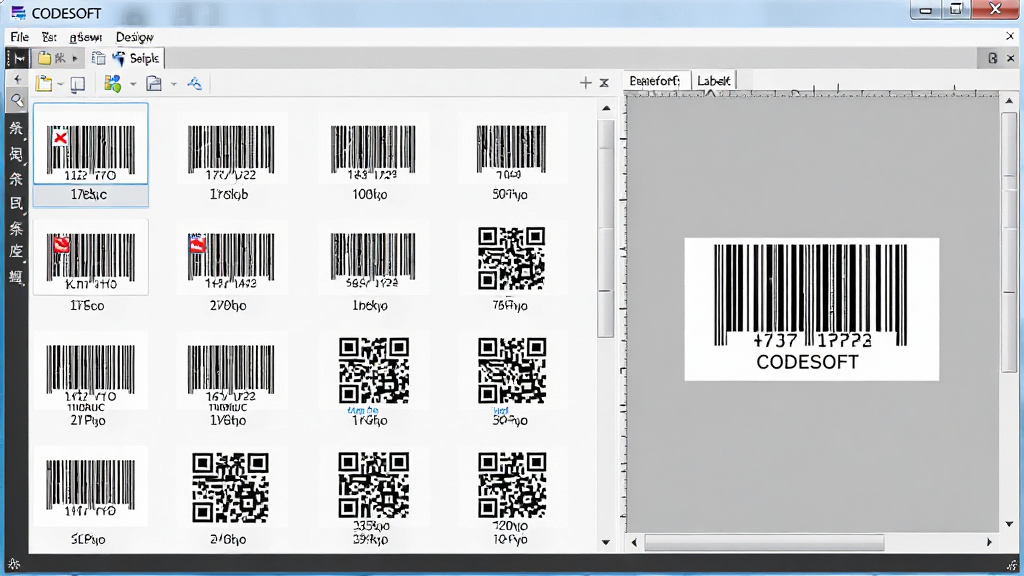
Task: Select the QR thumbnail labeled 120yo
Action: 511,487
